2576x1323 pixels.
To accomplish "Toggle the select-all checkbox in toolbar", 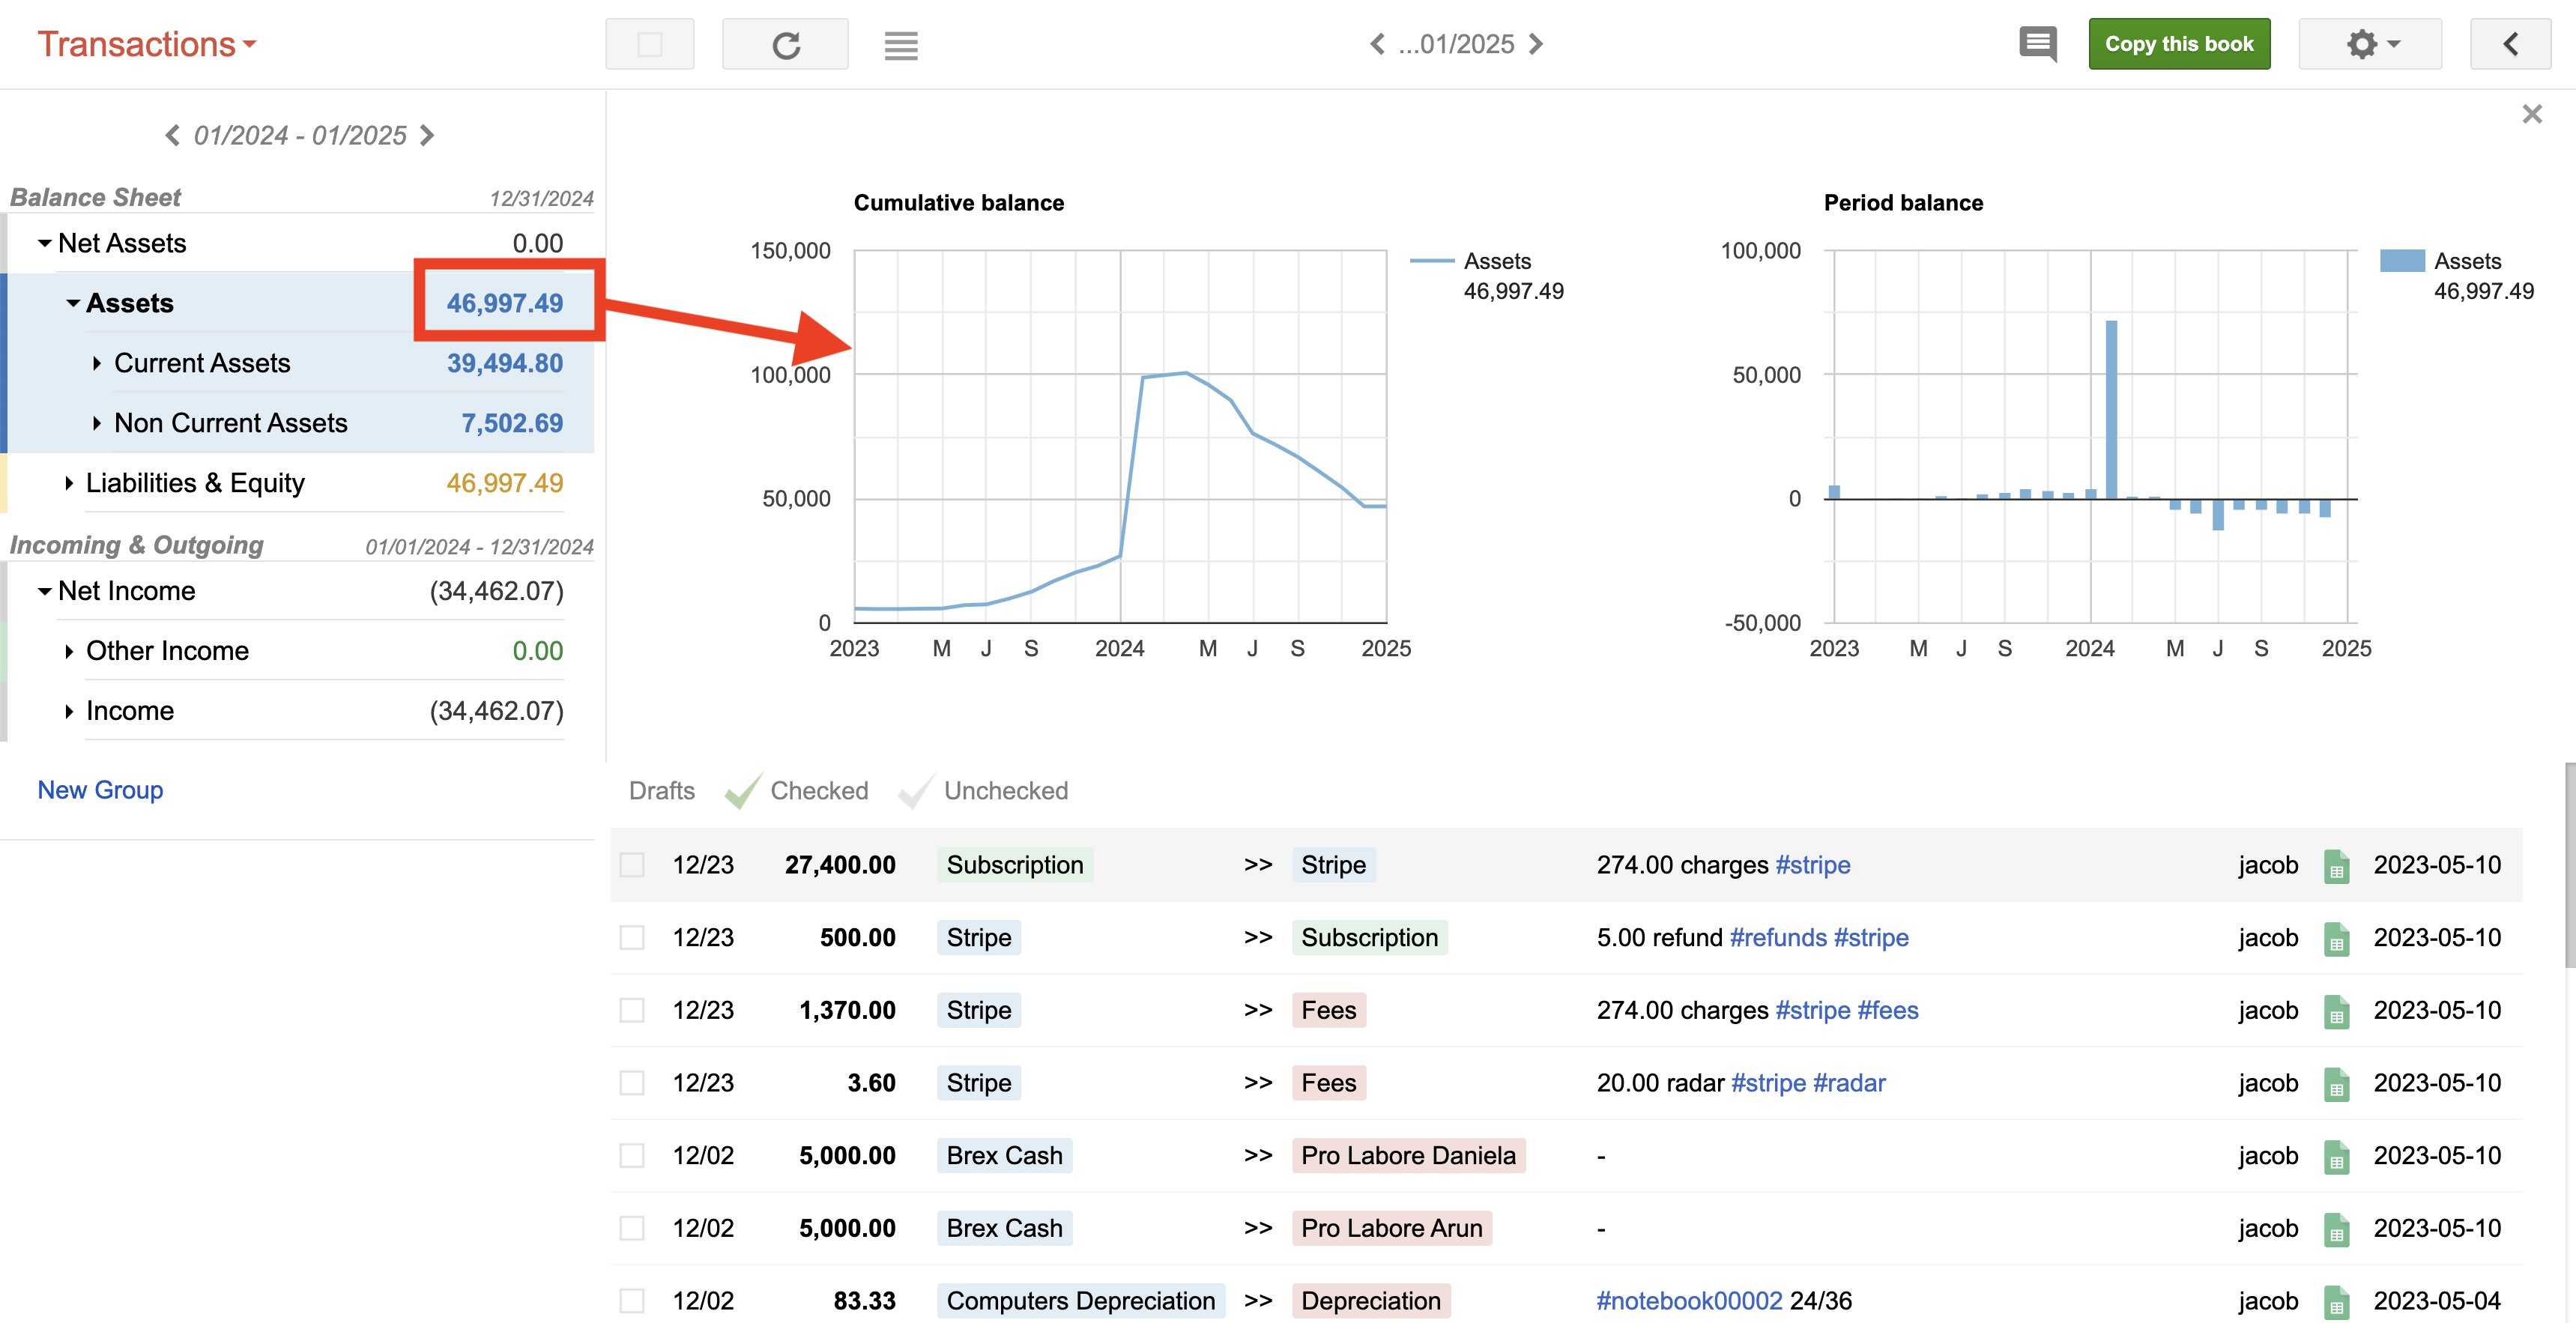I will (x=649, y=45).
